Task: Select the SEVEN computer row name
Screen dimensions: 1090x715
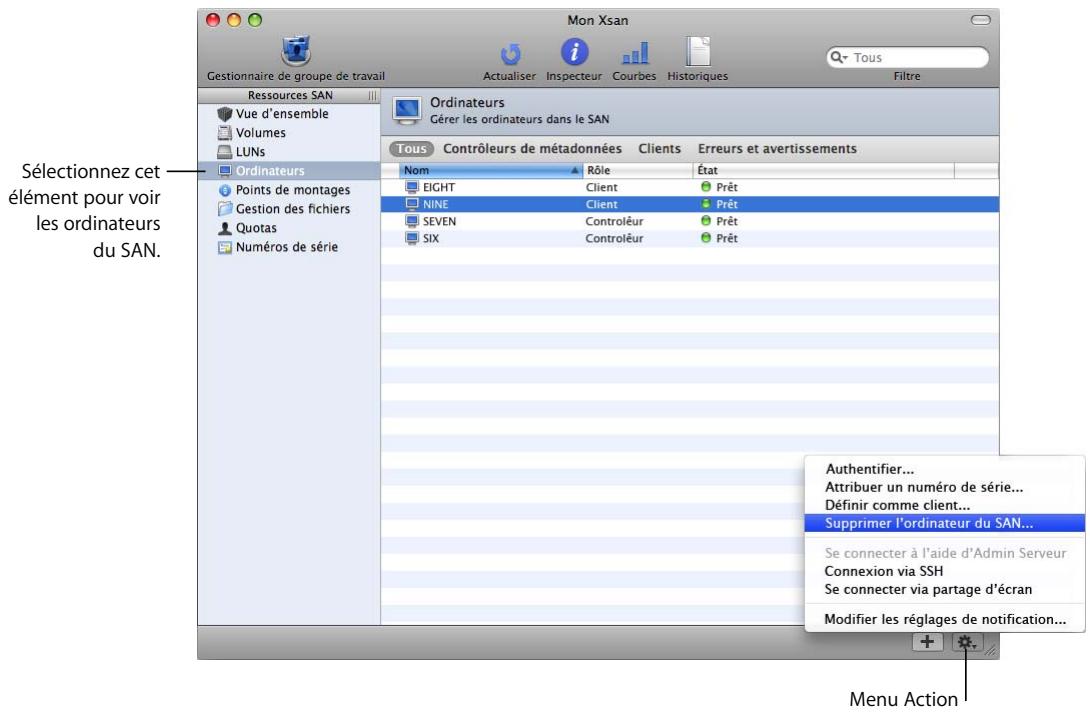Action: pyautogui.click(x=439, y=221)
